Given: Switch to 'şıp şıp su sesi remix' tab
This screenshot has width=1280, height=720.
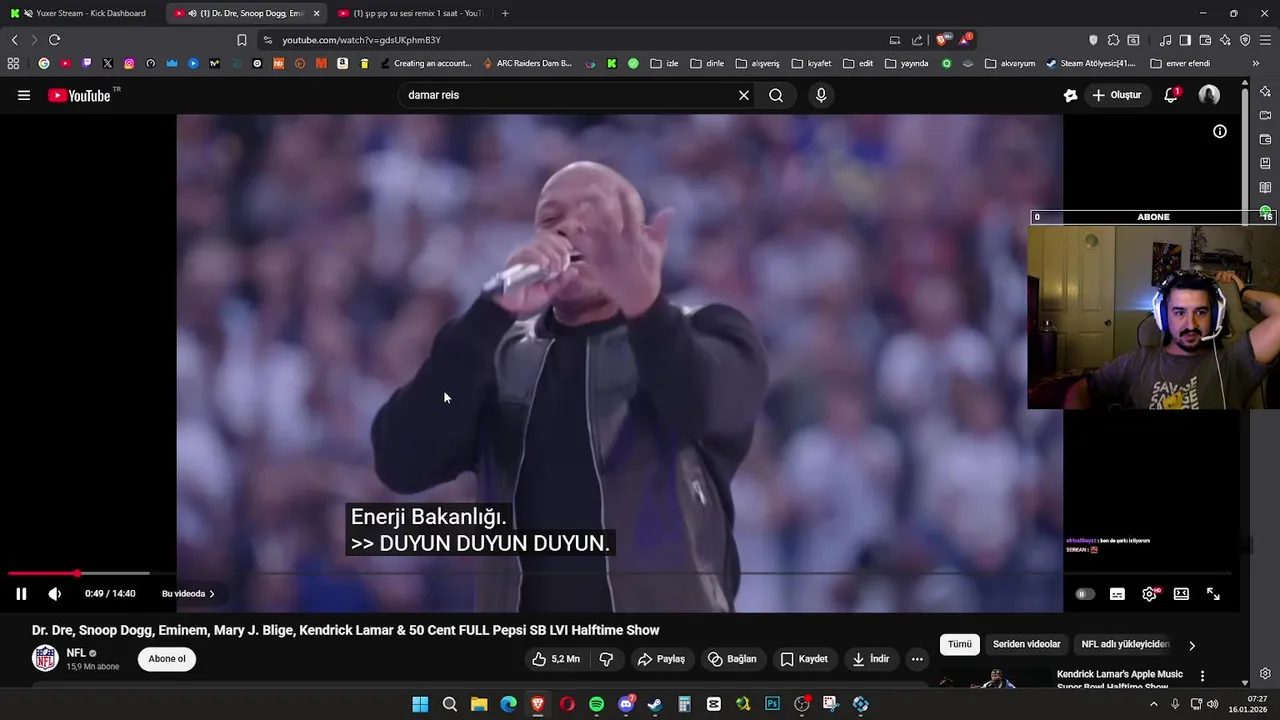Looking at the screenshot, I should click(x=413, y=13).
